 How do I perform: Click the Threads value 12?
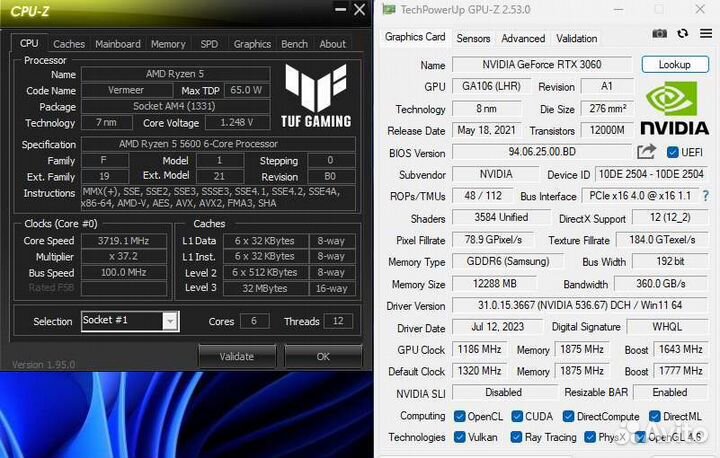338,321
